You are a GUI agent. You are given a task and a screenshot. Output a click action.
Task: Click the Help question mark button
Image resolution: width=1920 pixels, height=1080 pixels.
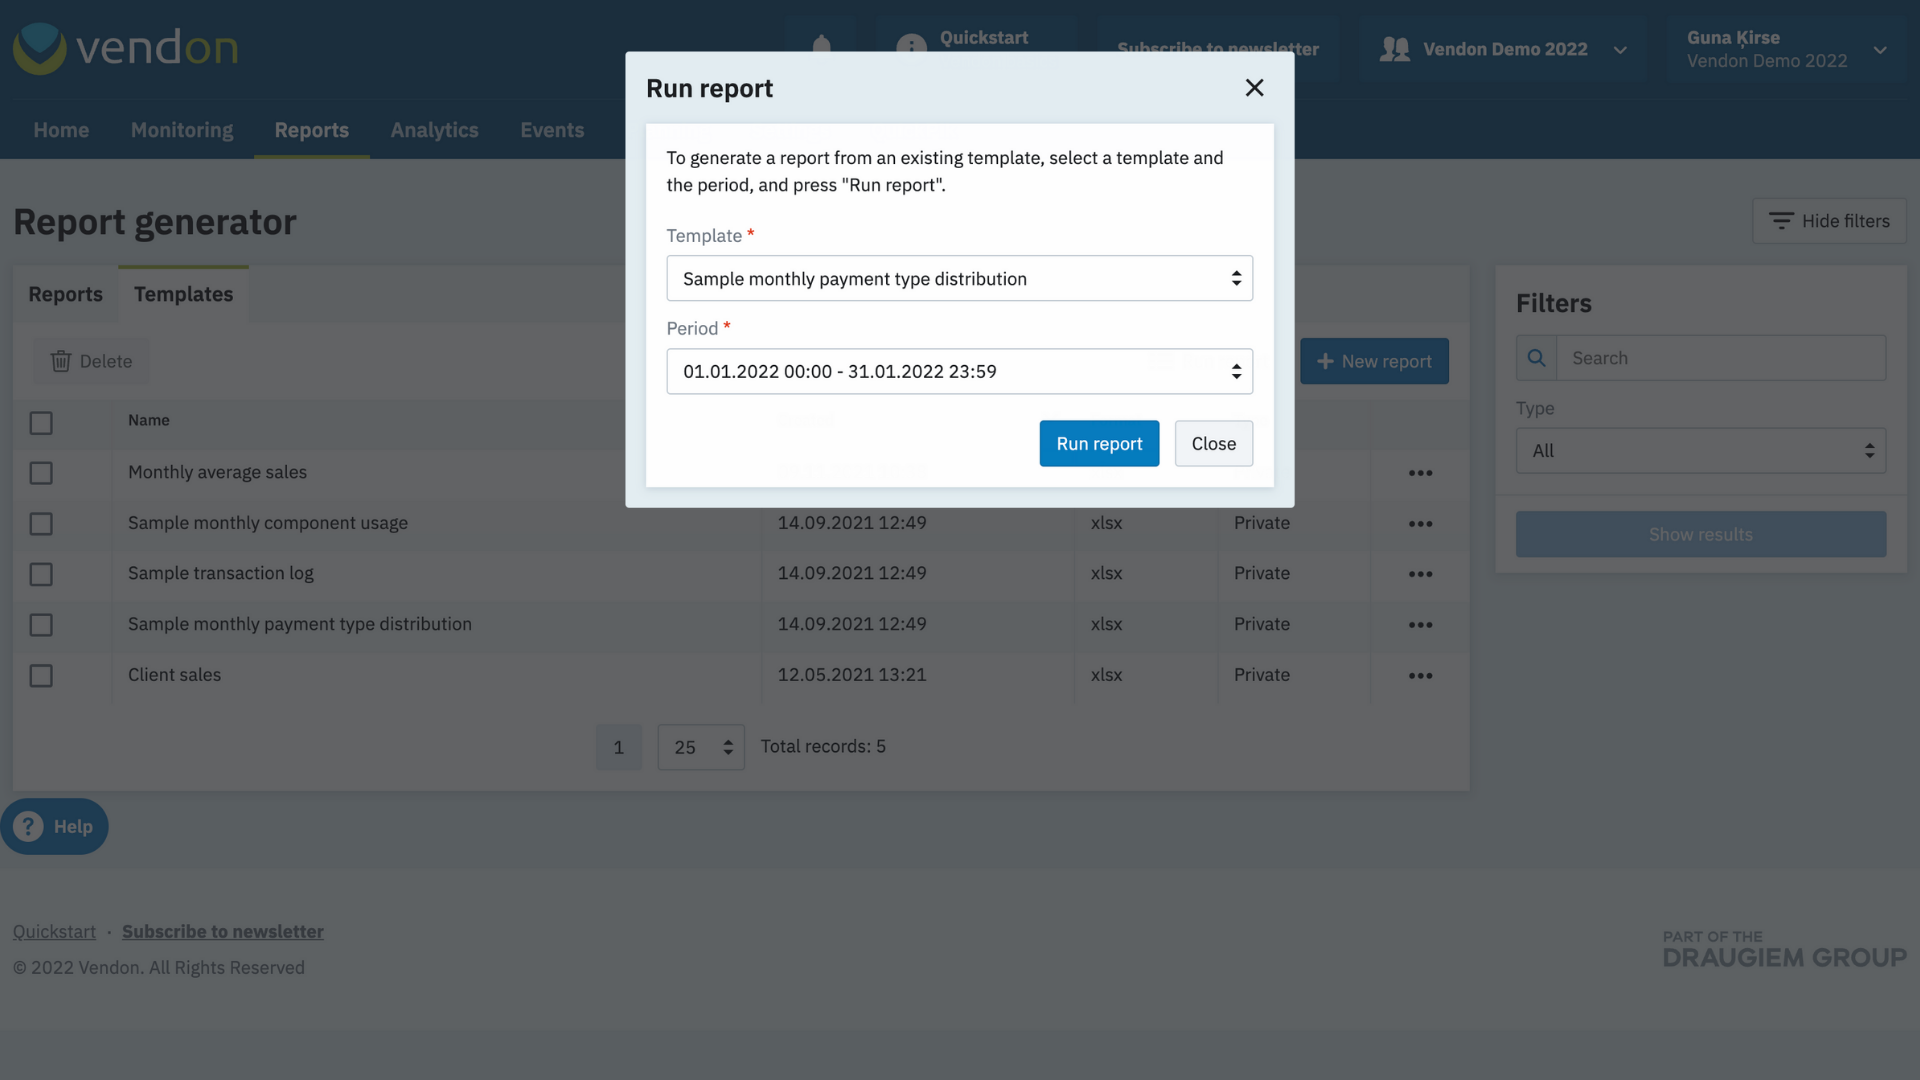tap(54, 826)
